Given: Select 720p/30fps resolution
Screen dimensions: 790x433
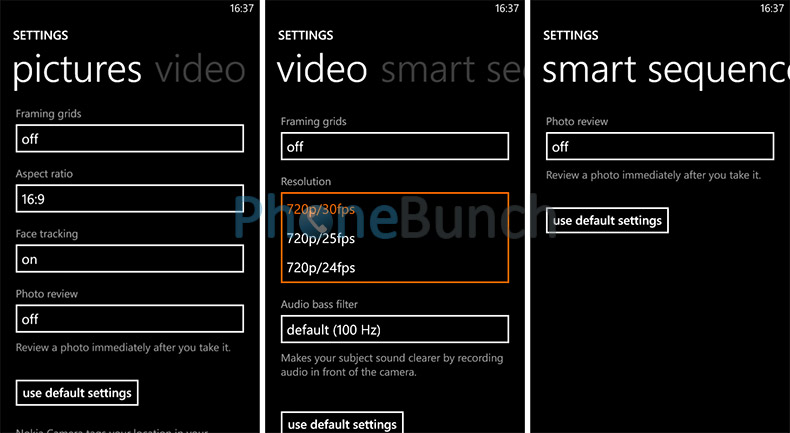Looking at the screenshot, I should click(321, 209).
